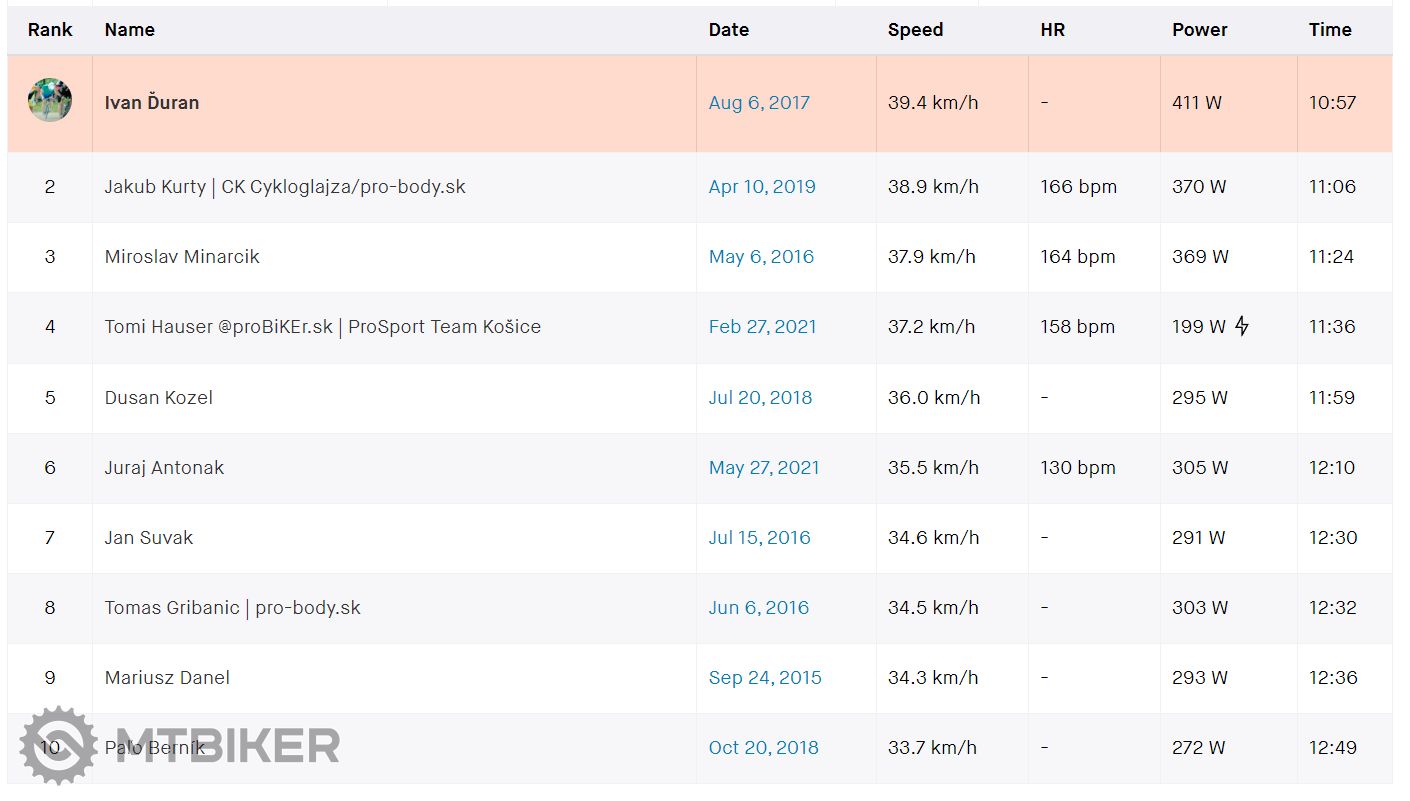The width and height of the screenshot is (1410, 801).
Task: Click the MTBIKER gear logo watermark
Action: pyautogui.click(x=58, y=745)
